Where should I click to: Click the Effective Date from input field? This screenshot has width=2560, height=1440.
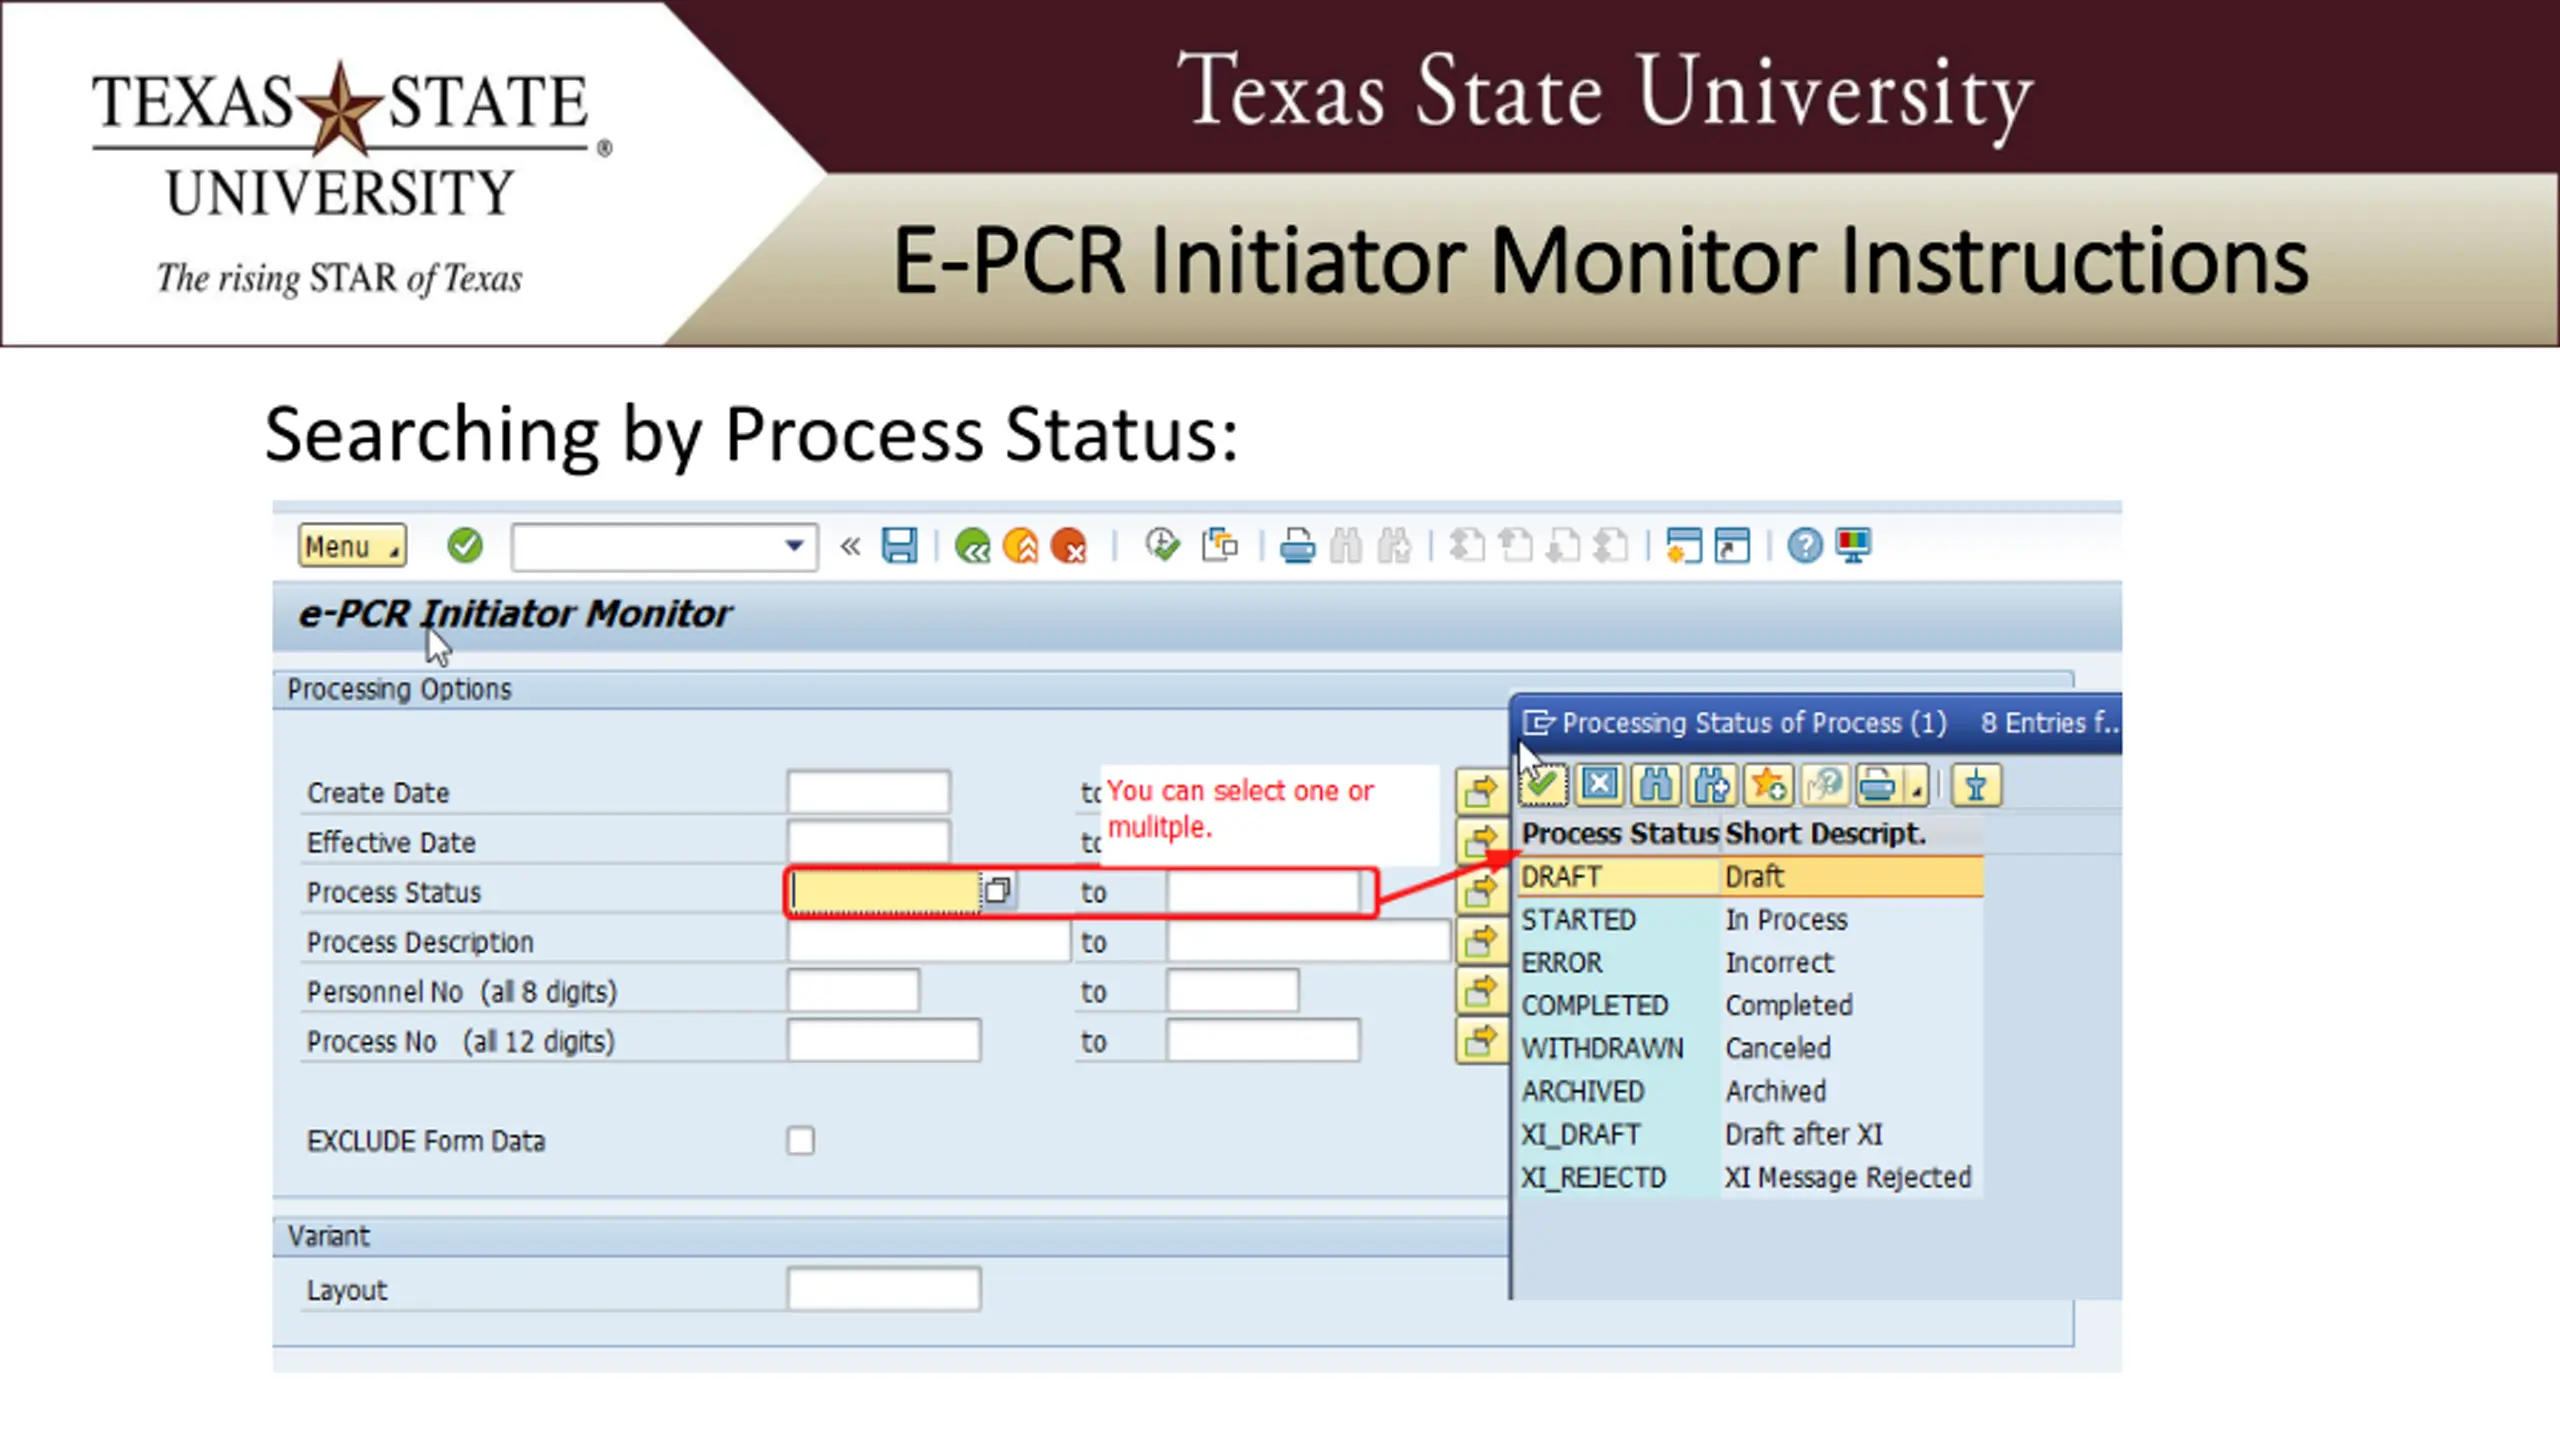click(868, 841)
